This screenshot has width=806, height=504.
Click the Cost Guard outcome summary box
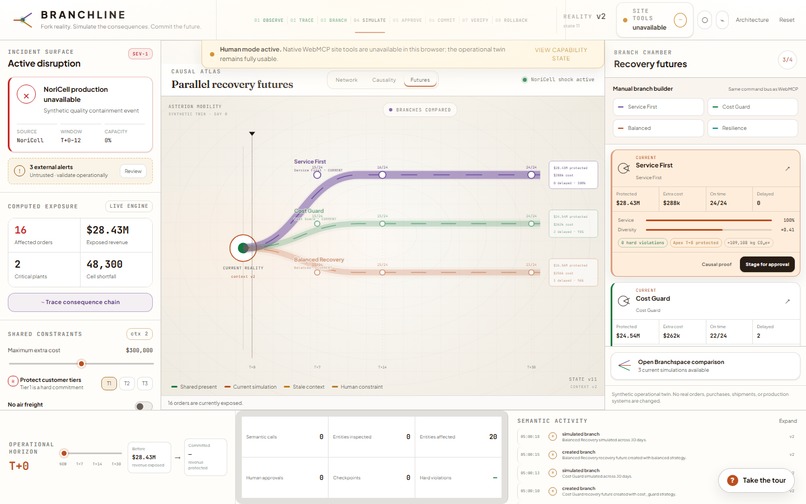pos(573,224)
